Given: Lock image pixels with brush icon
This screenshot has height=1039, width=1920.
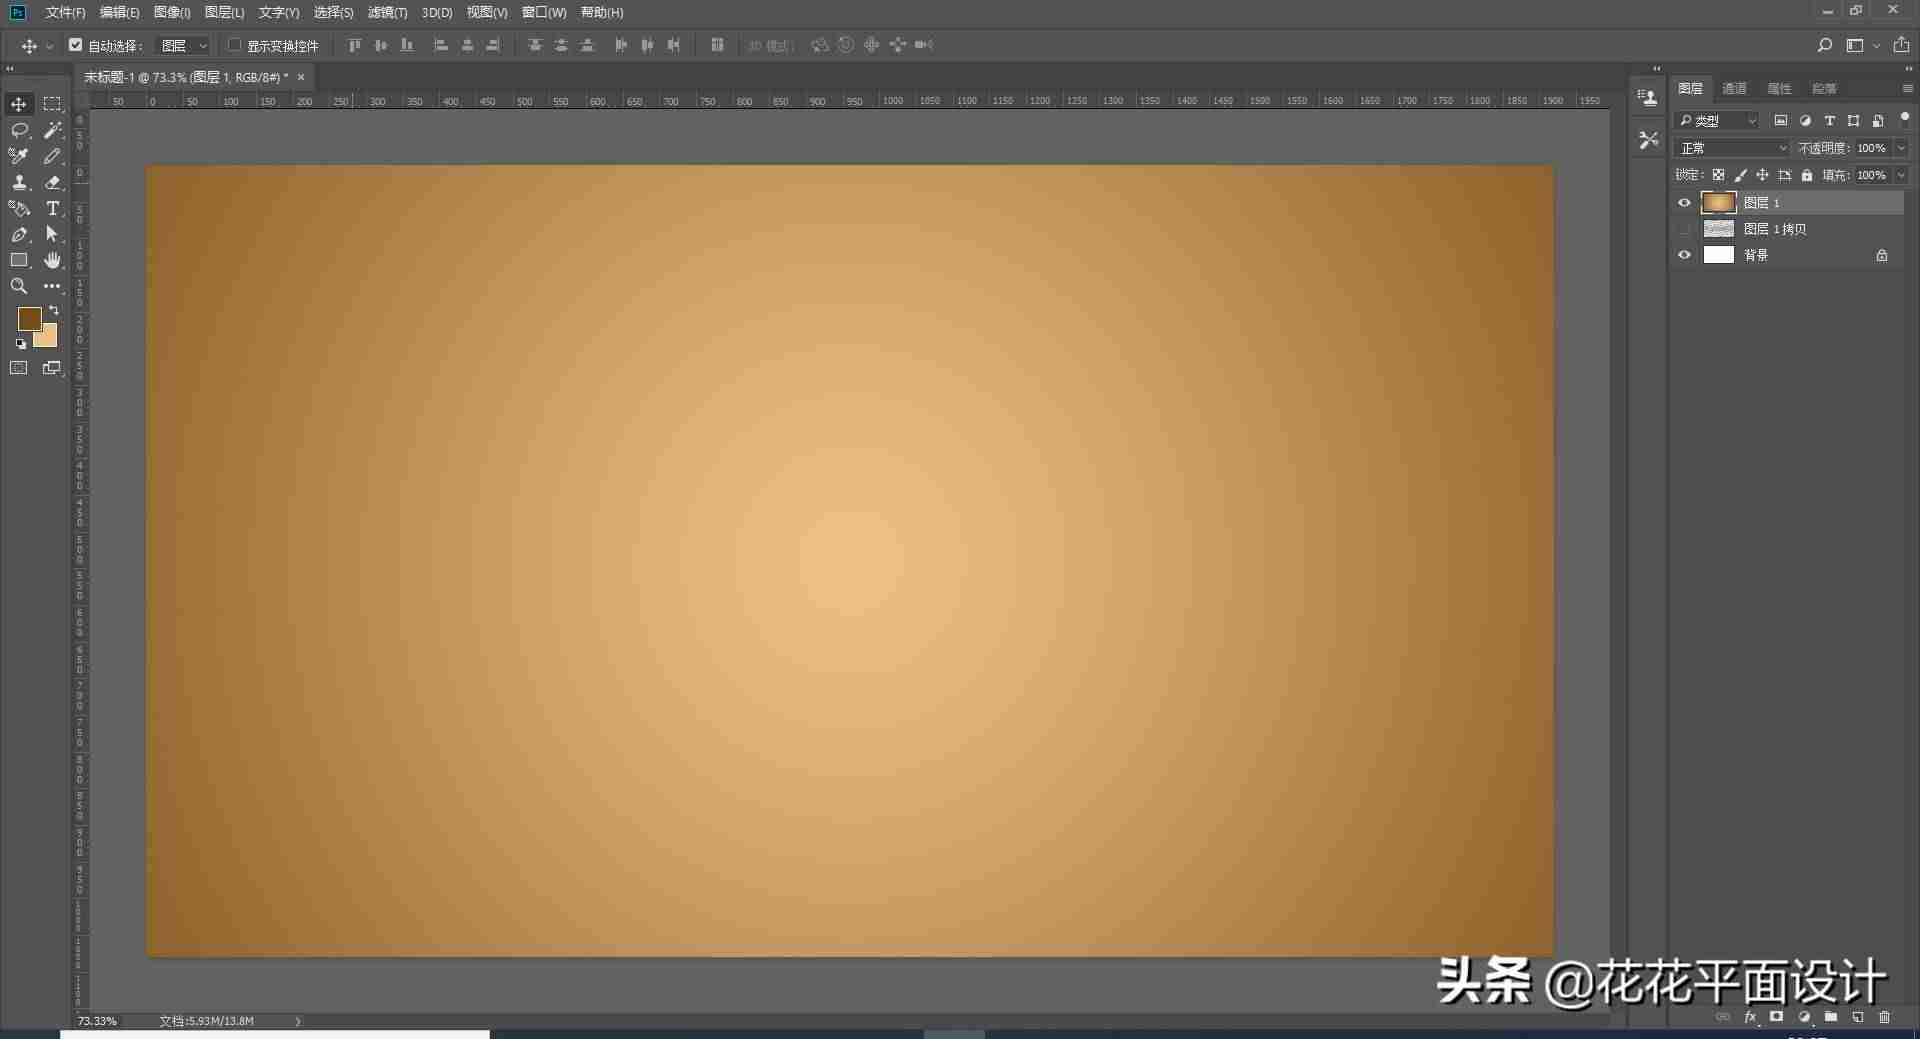Looking at the screenshot, I should 1741,175.
